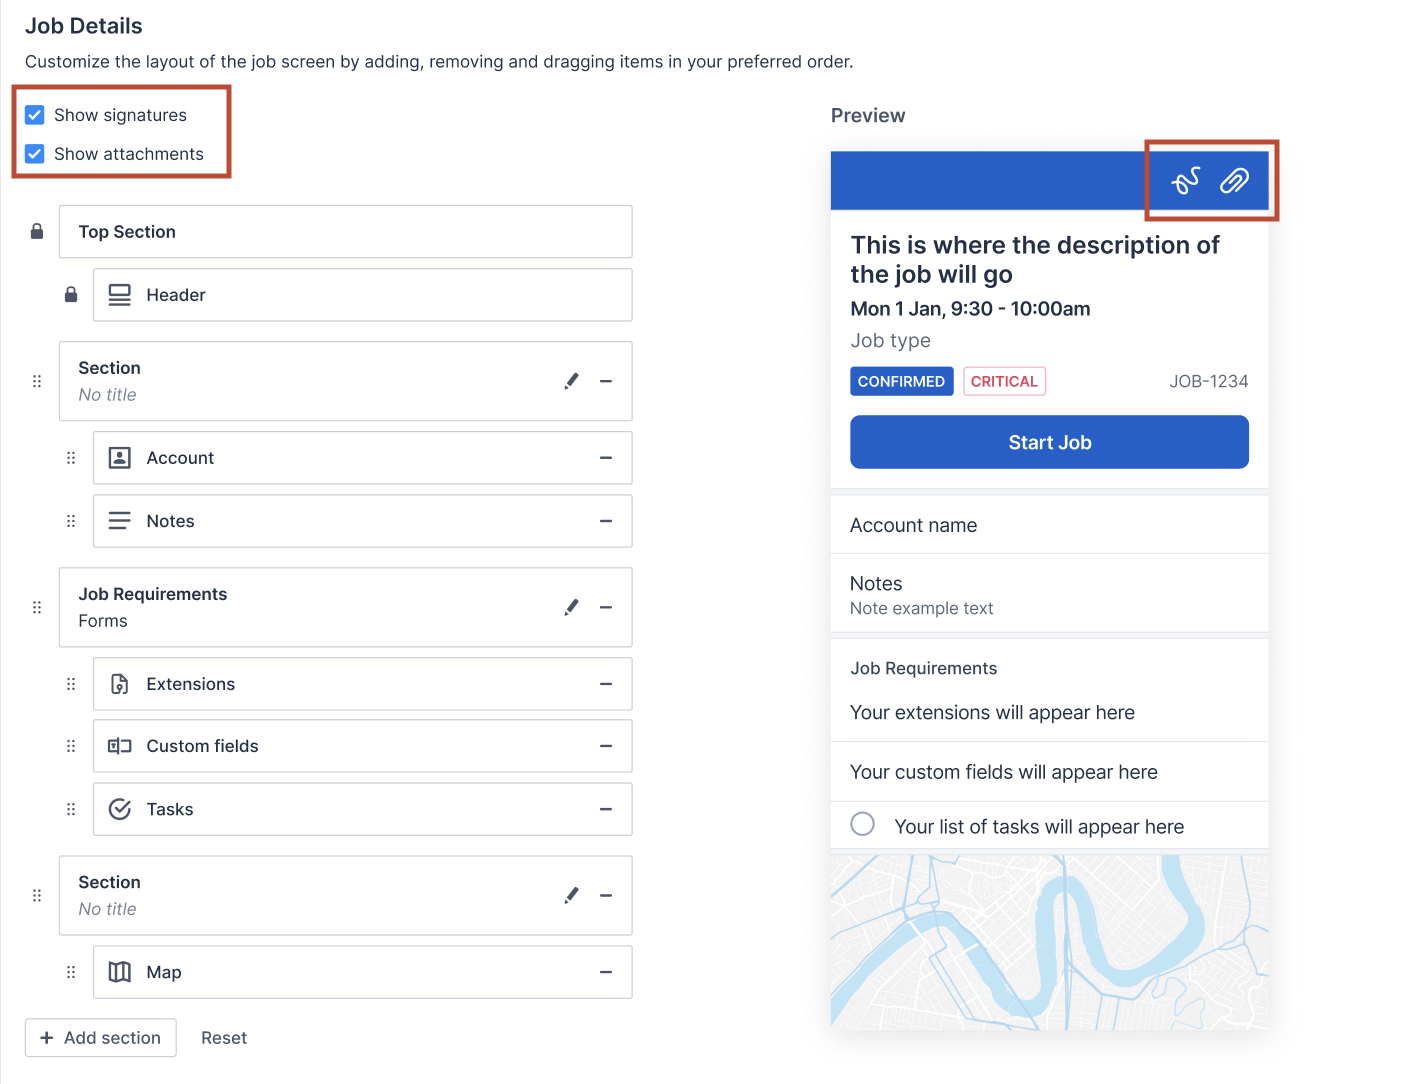The image size is (1428, 1084).
Task: Click the Header item's icon
Action: coord(119,294)
